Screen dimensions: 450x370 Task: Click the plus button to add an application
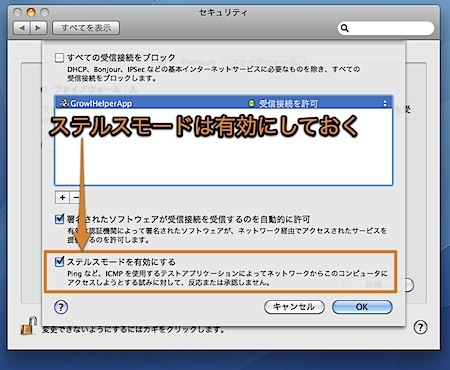pos(62,197)
